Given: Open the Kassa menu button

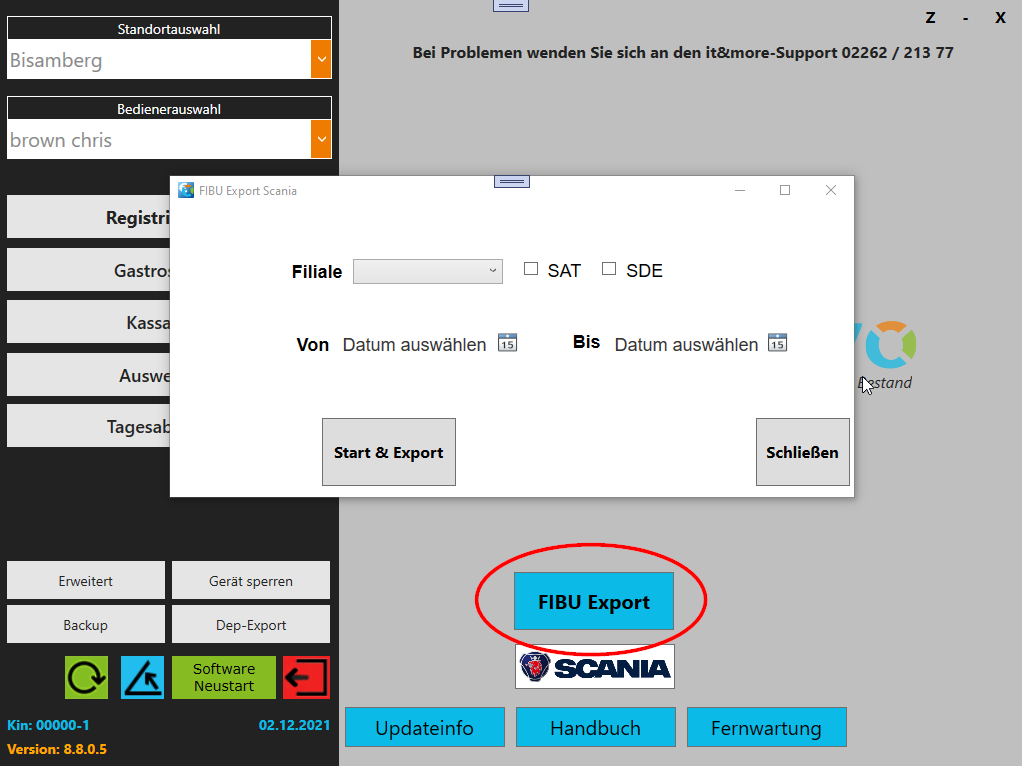Looking at the screenshot, I should click(89, 322).
